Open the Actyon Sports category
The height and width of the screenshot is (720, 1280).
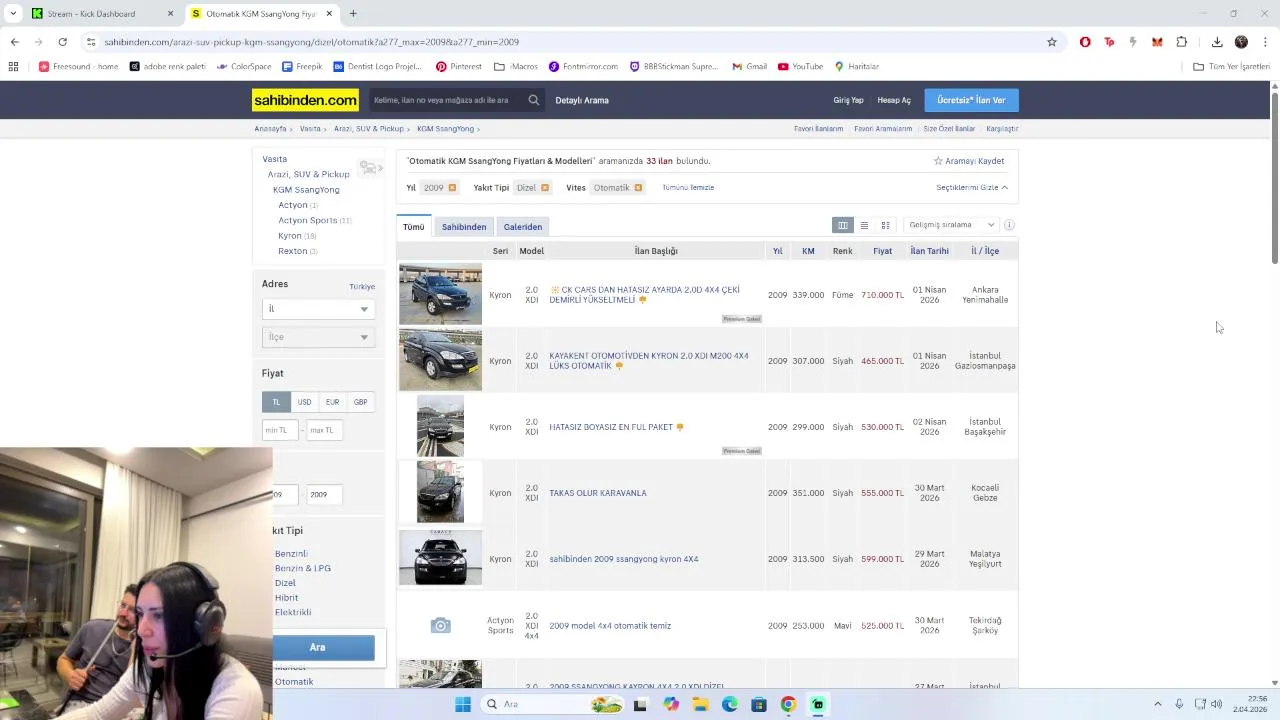tap(307, 221)
